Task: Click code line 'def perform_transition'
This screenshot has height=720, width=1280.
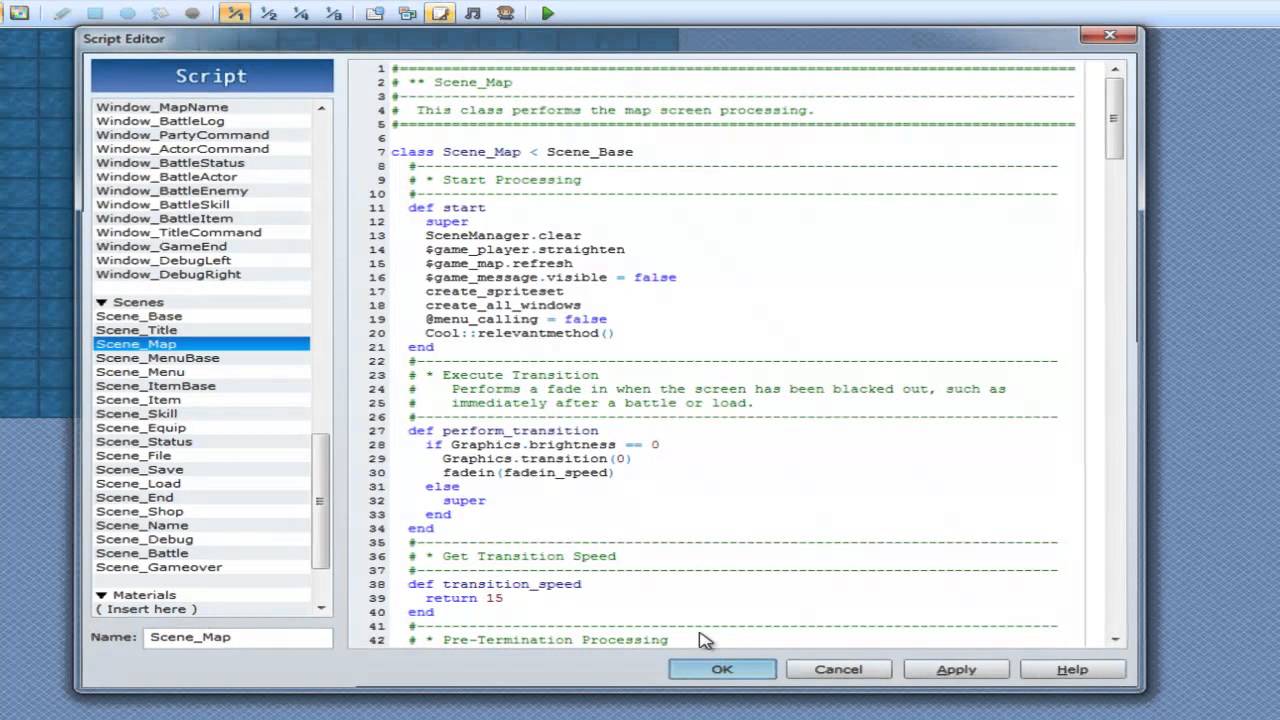Action: point(503,431)
